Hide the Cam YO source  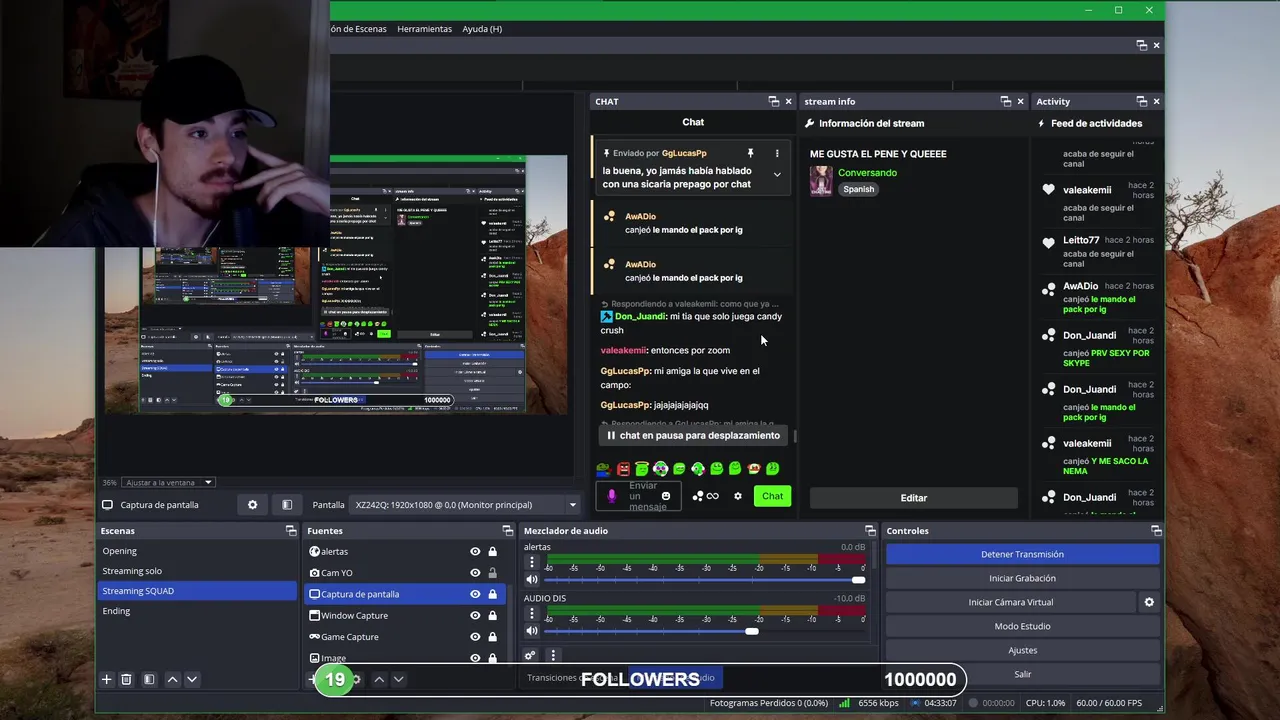tap(475, 573)
